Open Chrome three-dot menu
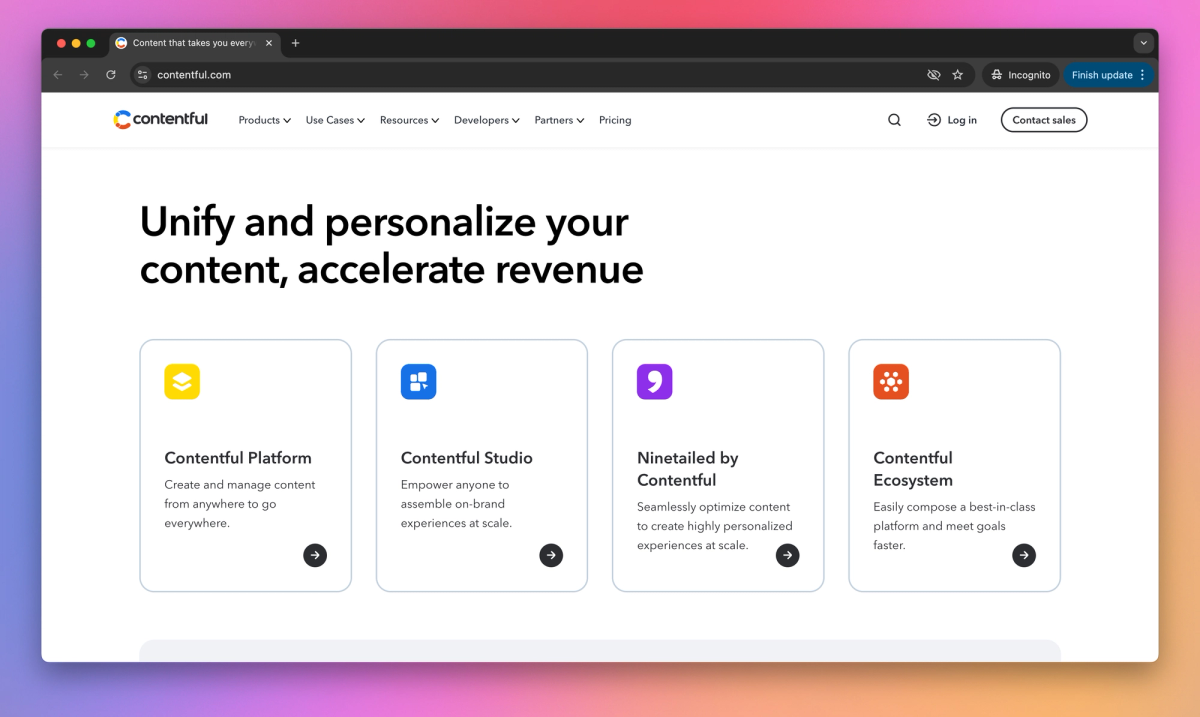This screenshot has height=717, width=1200. point(1143,75)
